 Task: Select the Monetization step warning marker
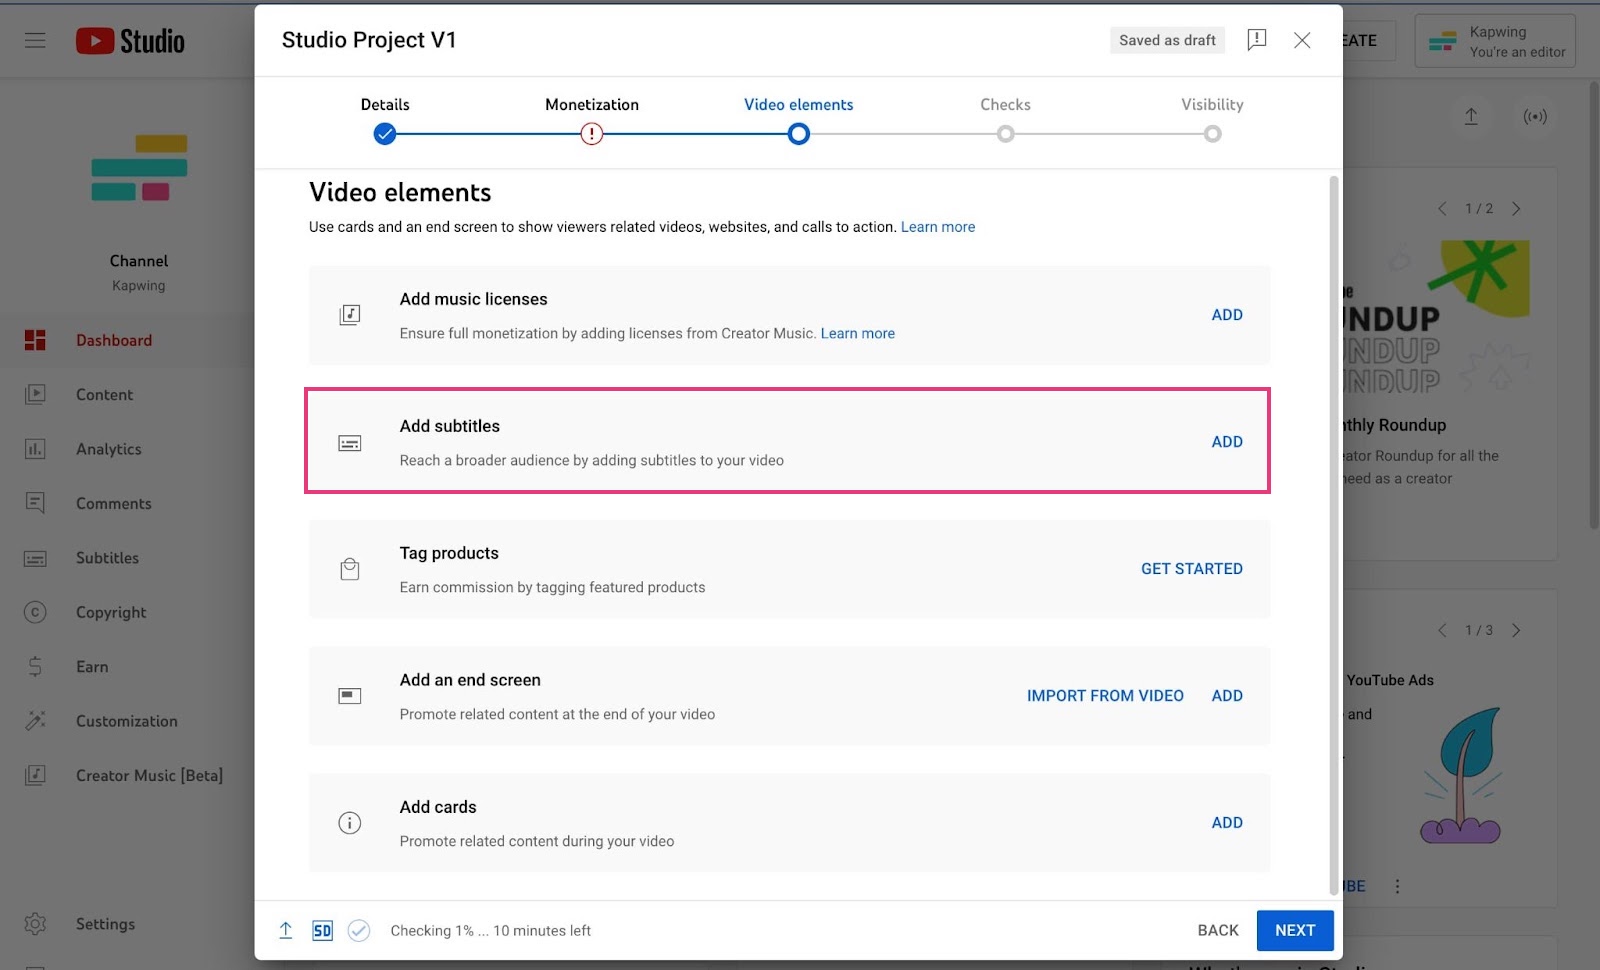pos(592,134)
